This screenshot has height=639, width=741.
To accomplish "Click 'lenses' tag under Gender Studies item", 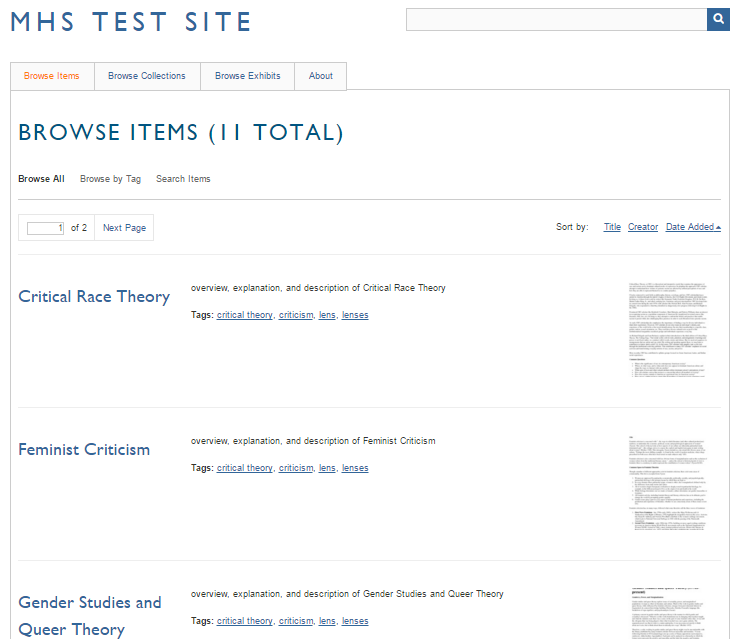I will (x=355, y=621).
